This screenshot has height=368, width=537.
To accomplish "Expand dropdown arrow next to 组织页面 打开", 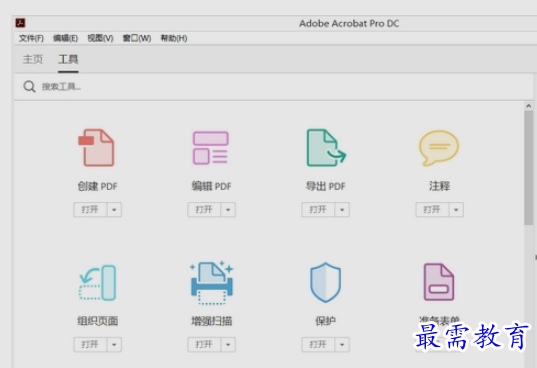I will (x=114, y=344).
